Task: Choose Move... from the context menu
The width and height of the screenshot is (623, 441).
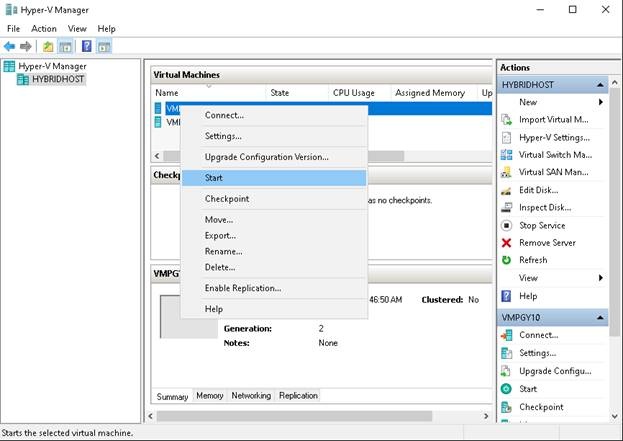Action: (x=274, y=220)
